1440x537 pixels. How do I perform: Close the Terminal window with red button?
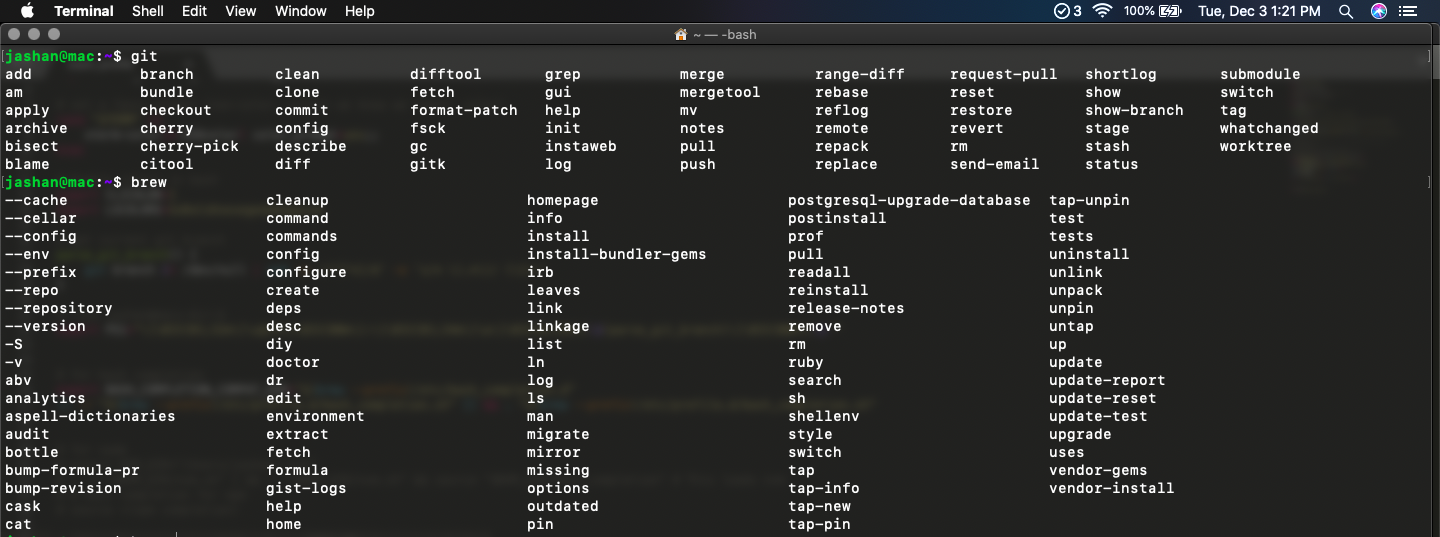(x=15, y=34)
